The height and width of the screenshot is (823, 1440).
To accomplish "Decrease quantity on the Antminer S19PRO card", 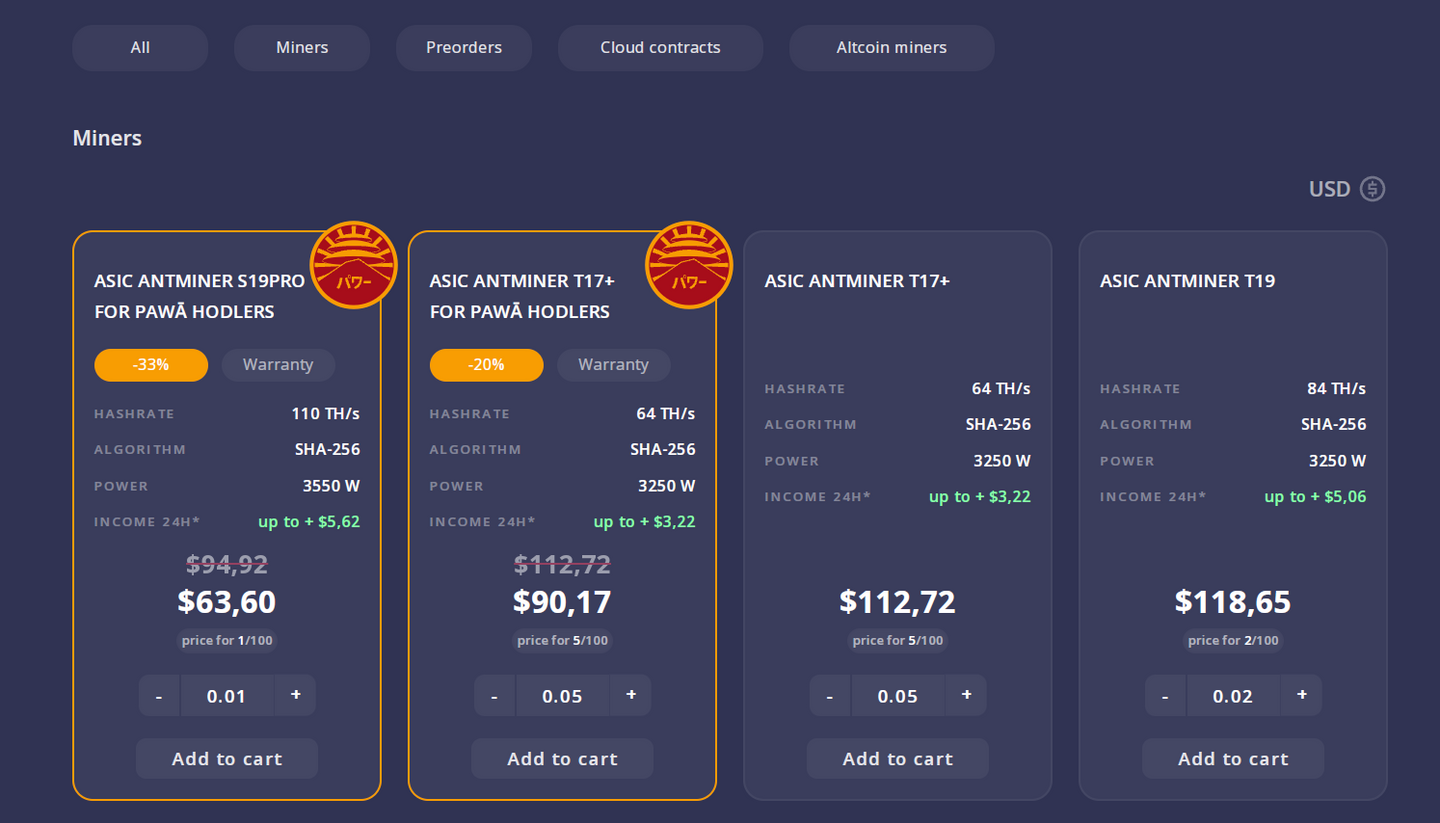I will 159,695.
